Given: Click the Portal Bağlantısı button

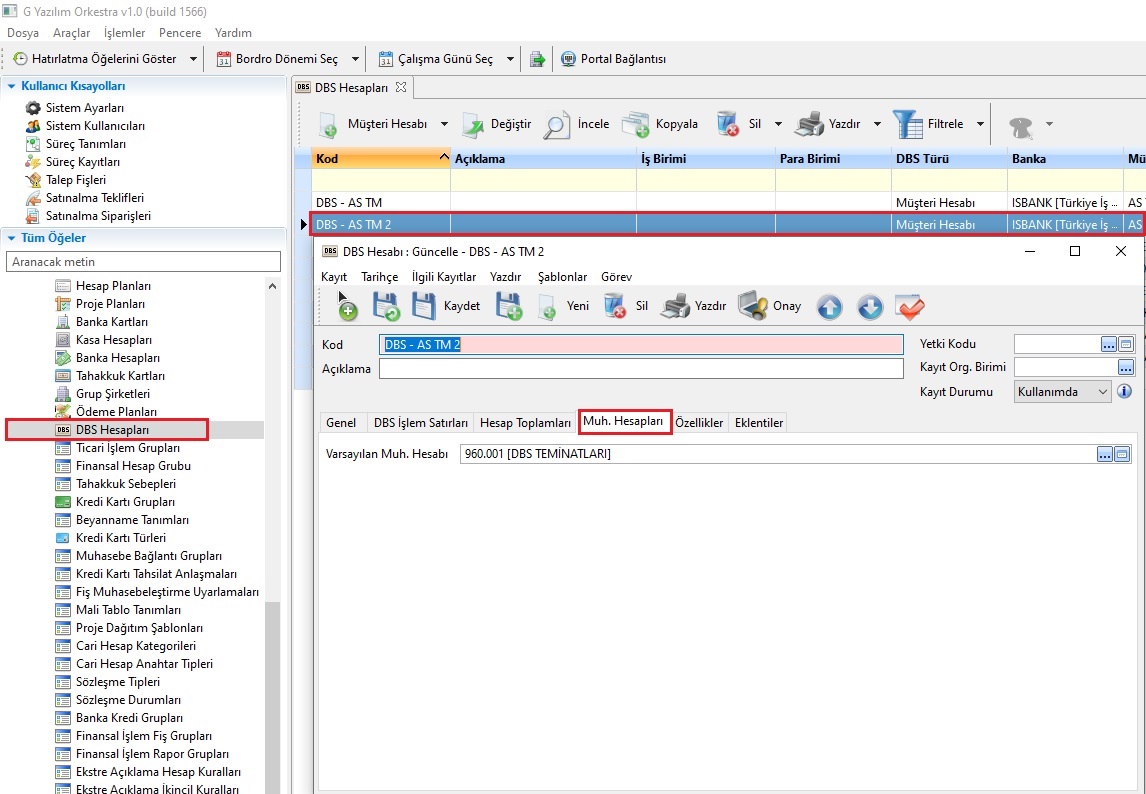Looking at the screenshot, I should [612, 59].
